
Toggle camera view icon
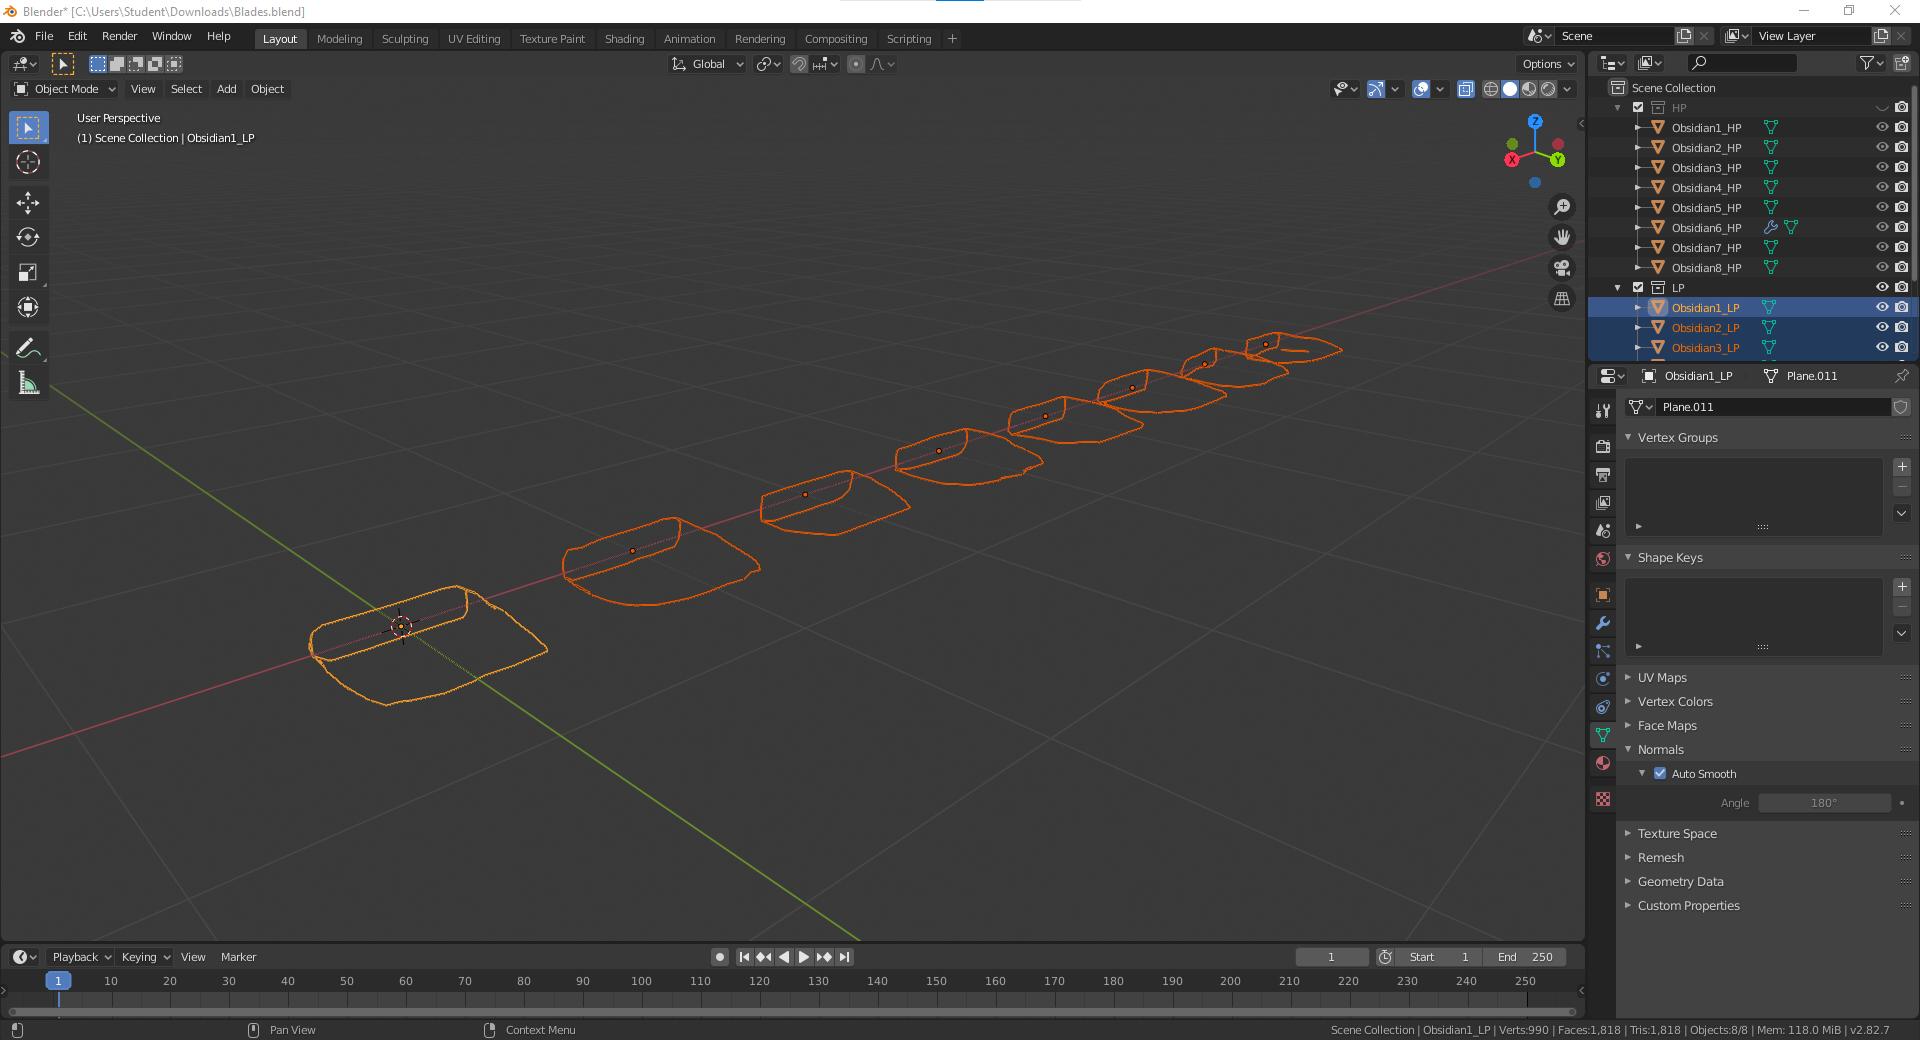1562,268
